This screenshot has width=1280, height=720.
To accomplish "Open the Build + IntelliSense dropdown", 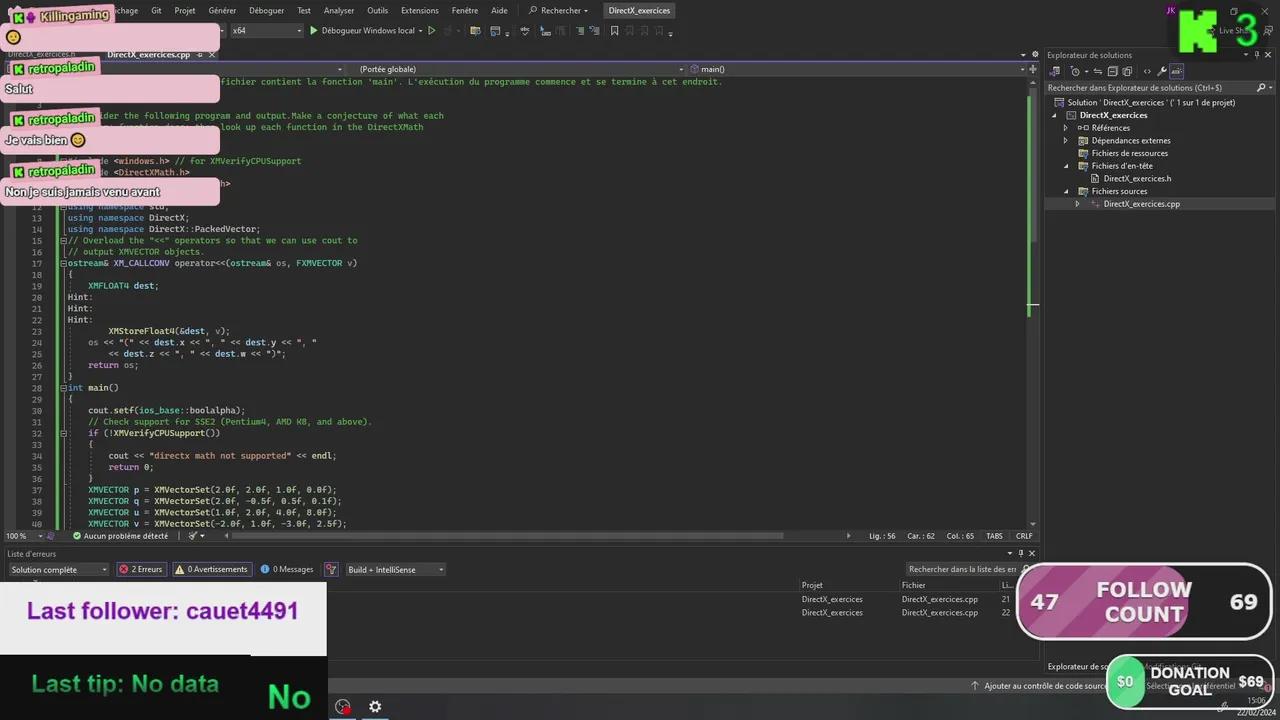I will 395,569.
